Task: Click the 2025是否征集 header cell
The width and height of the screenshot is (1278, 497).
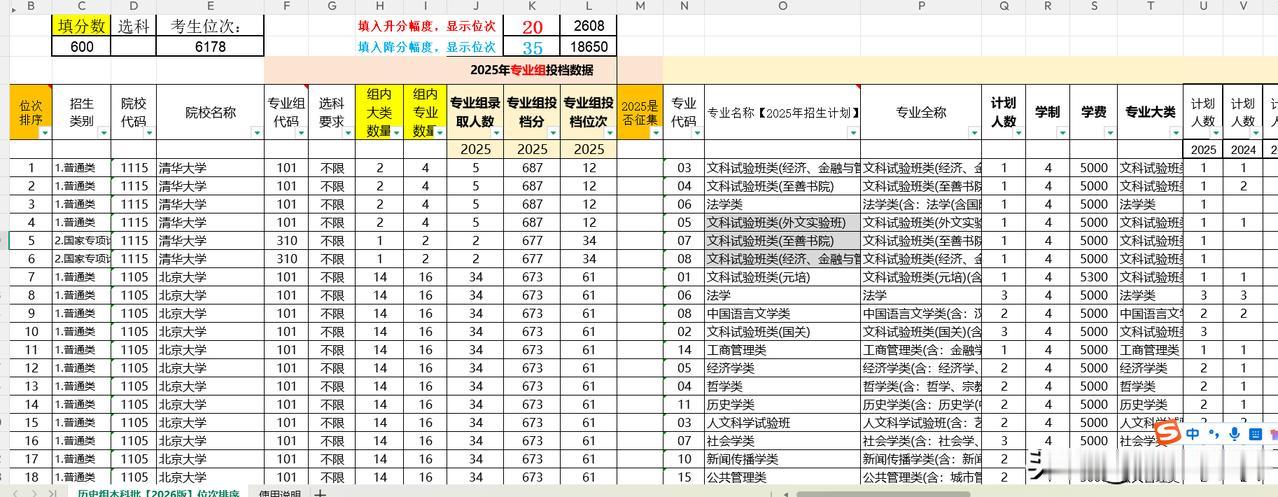Action: [640, 112]
